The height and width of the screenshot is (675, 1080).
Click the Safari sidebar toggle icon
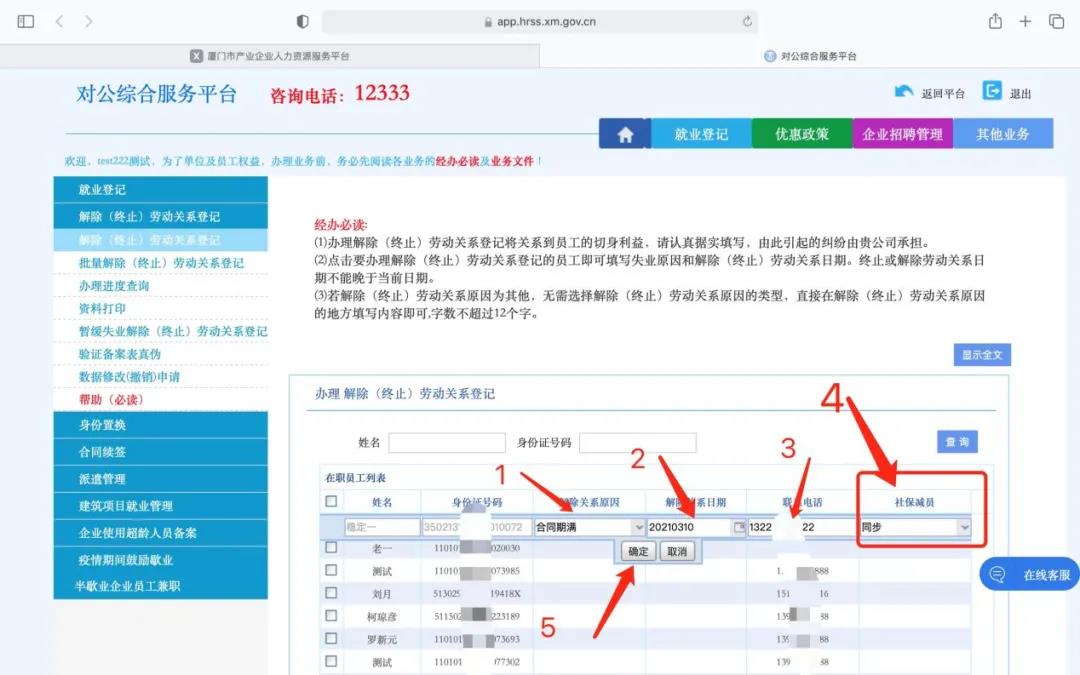pyautogui.click(x=26, y=21)
